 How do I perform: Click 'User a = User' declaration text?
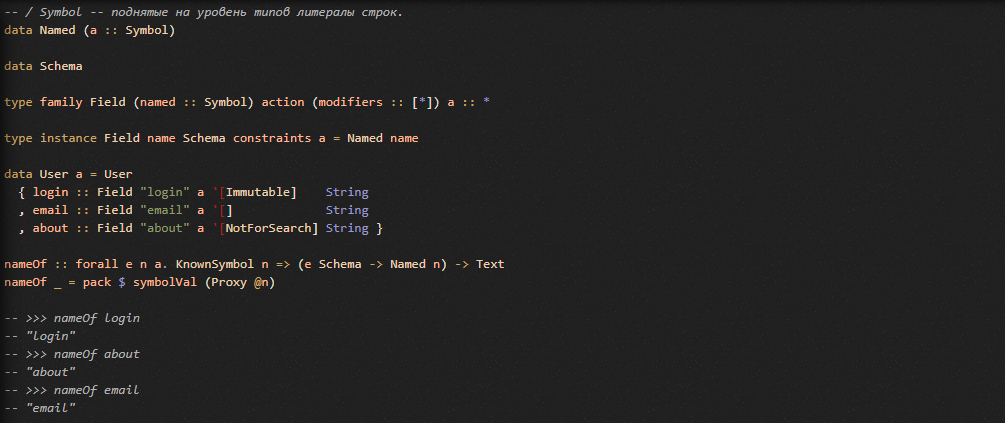[x=86, y=174]
